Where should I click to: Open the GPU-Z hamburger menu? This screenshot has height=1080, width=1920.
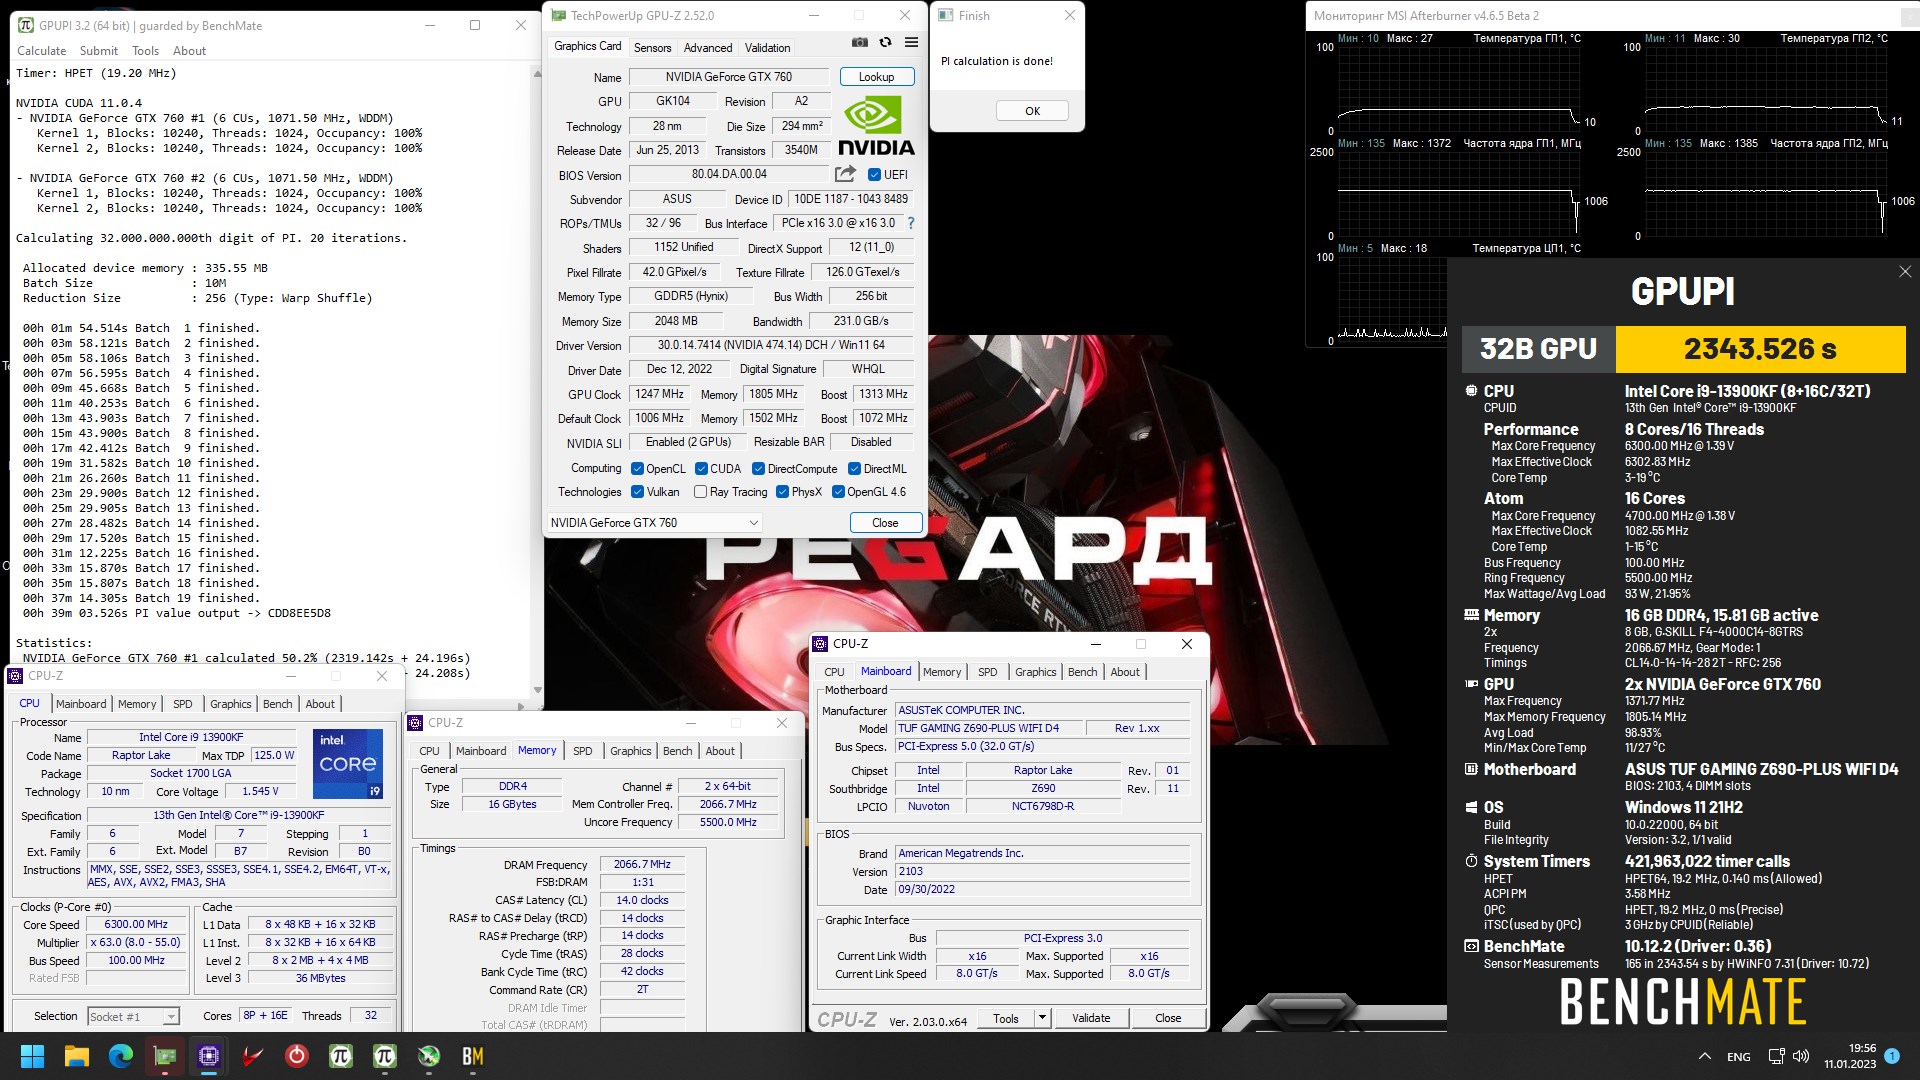(x=911, y=43)
